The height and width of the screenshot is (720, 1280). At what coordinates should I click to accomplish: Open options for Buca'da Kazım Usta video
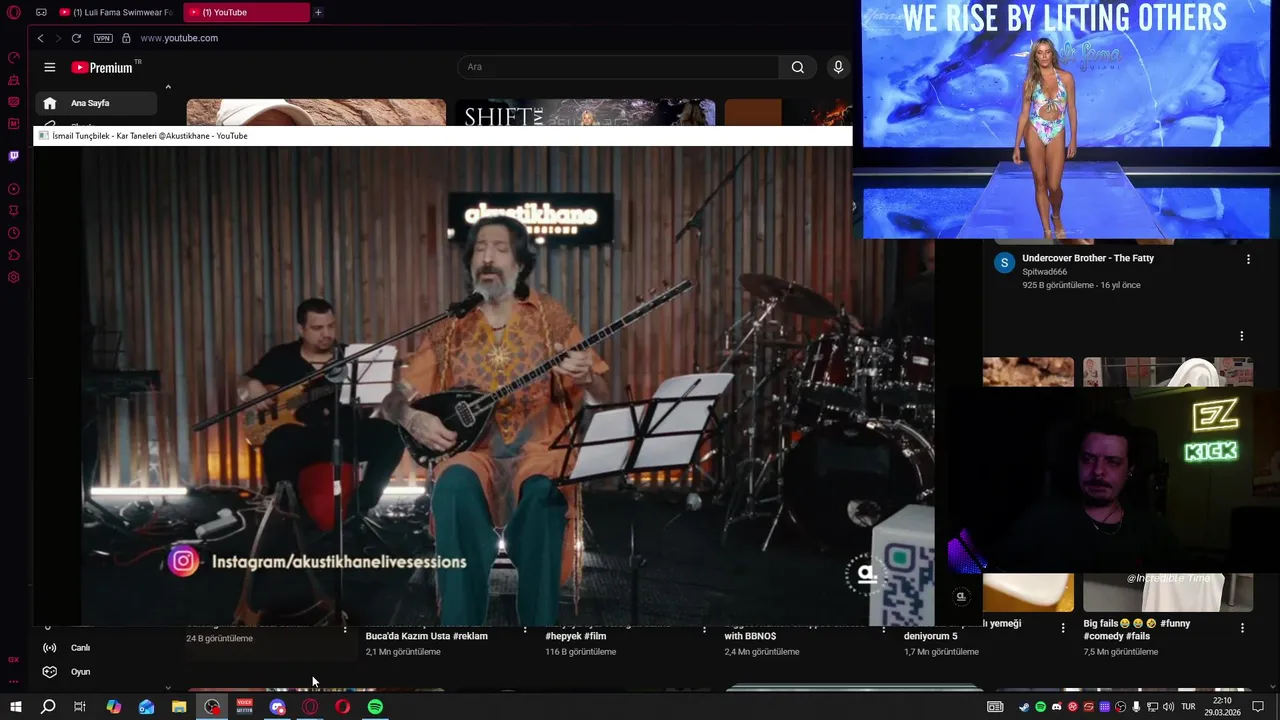point(525,630)
